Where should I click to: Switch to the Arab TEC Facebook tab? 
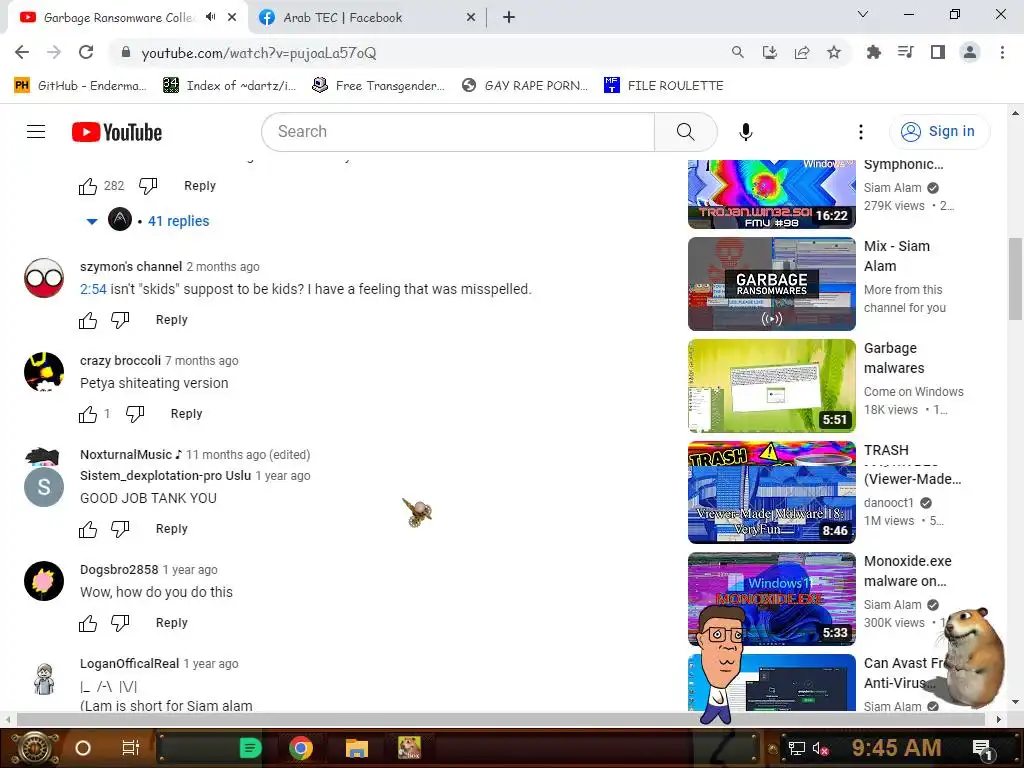pos(368,18)
